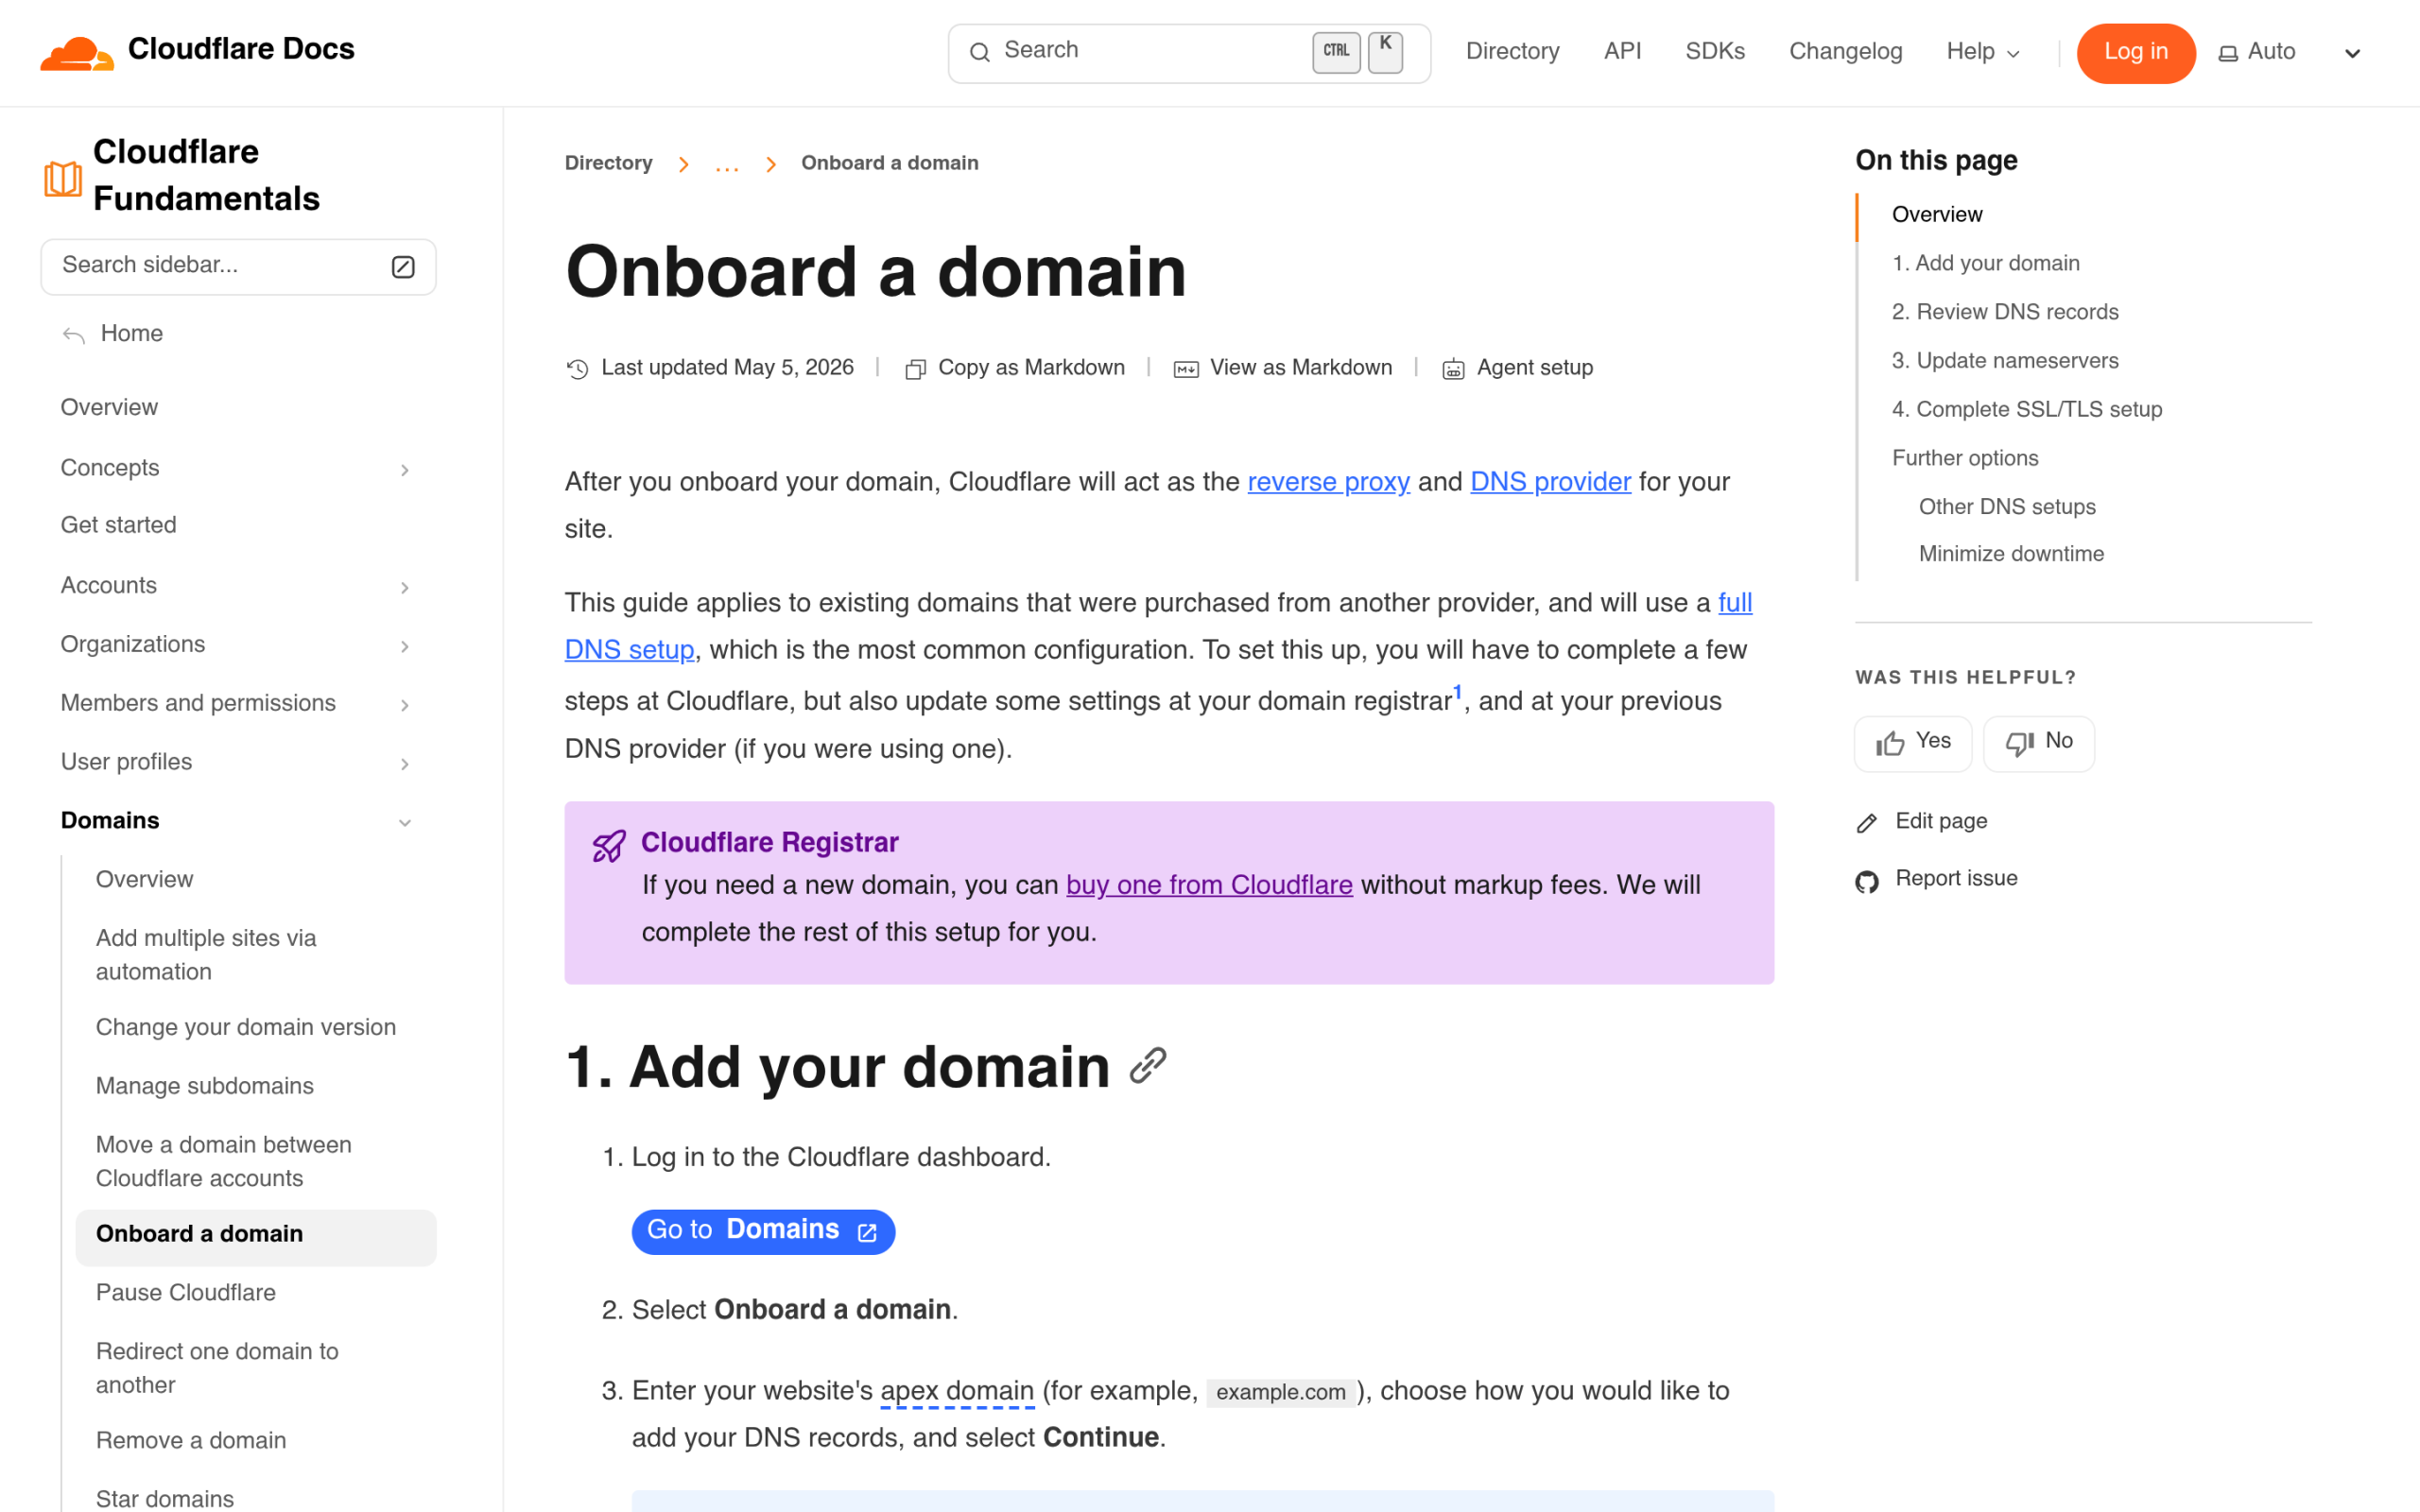Click the Search sidebar input

[x=238, y=266]
